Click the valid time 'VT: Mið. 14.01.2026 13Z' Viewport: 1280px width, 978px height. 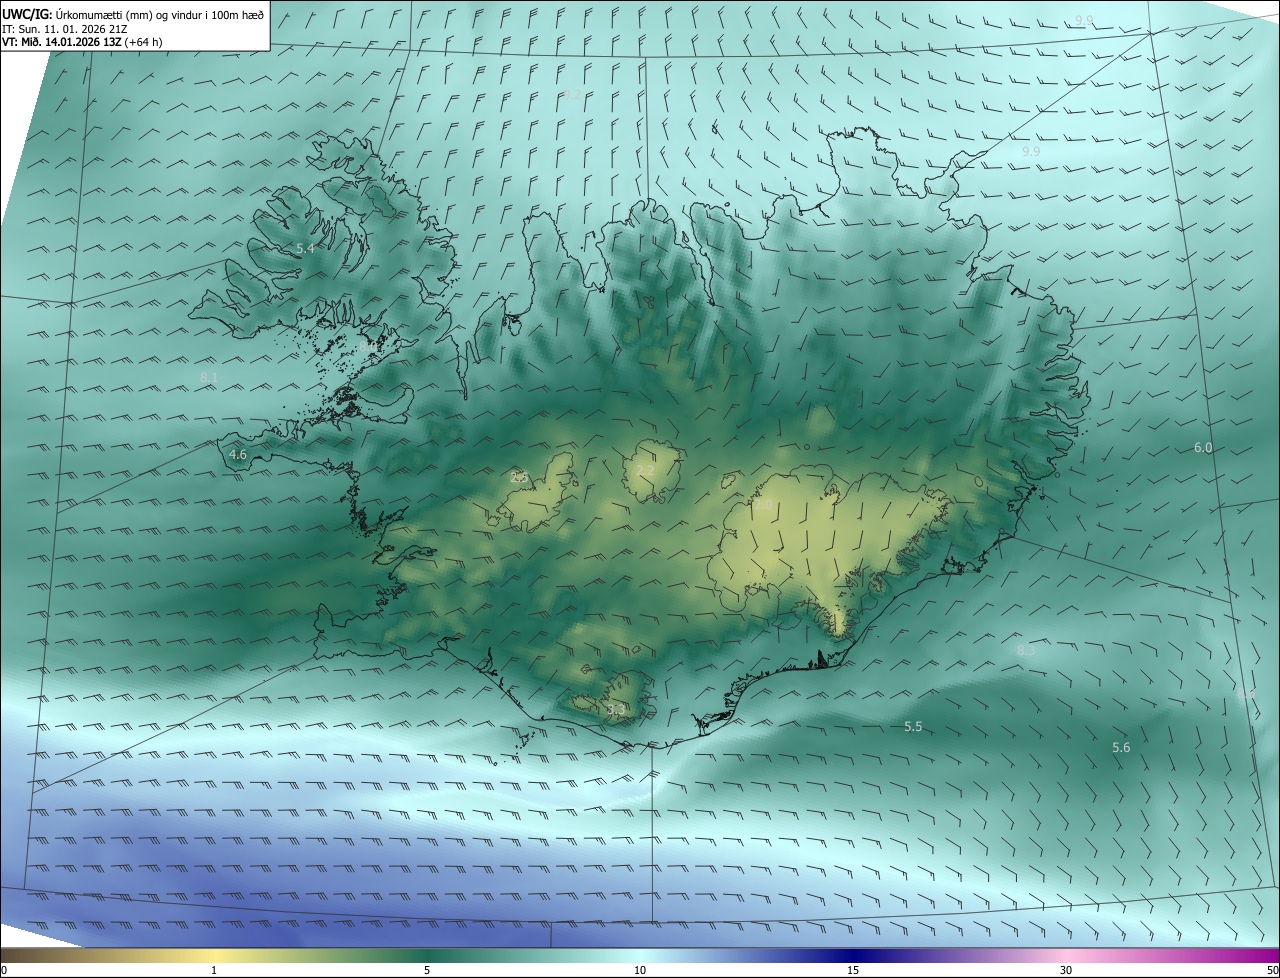coord(62,42)
